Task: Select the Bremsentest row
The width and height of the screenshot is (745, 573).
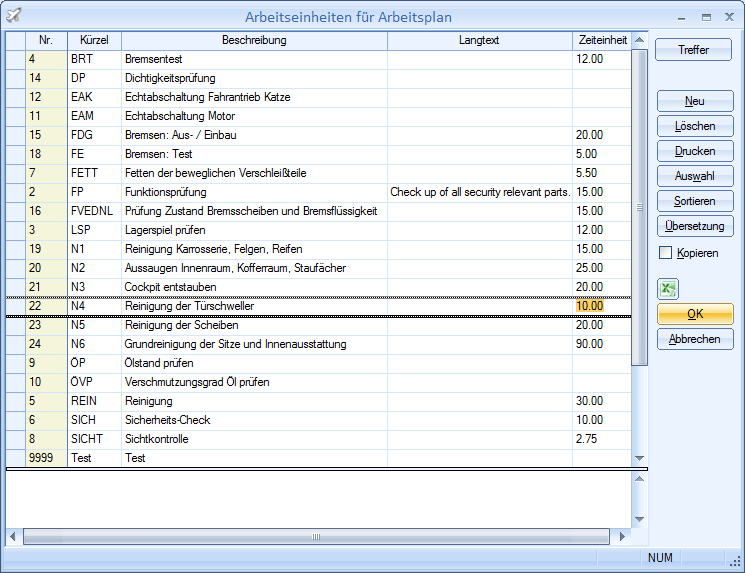Action: click(318, 59)
